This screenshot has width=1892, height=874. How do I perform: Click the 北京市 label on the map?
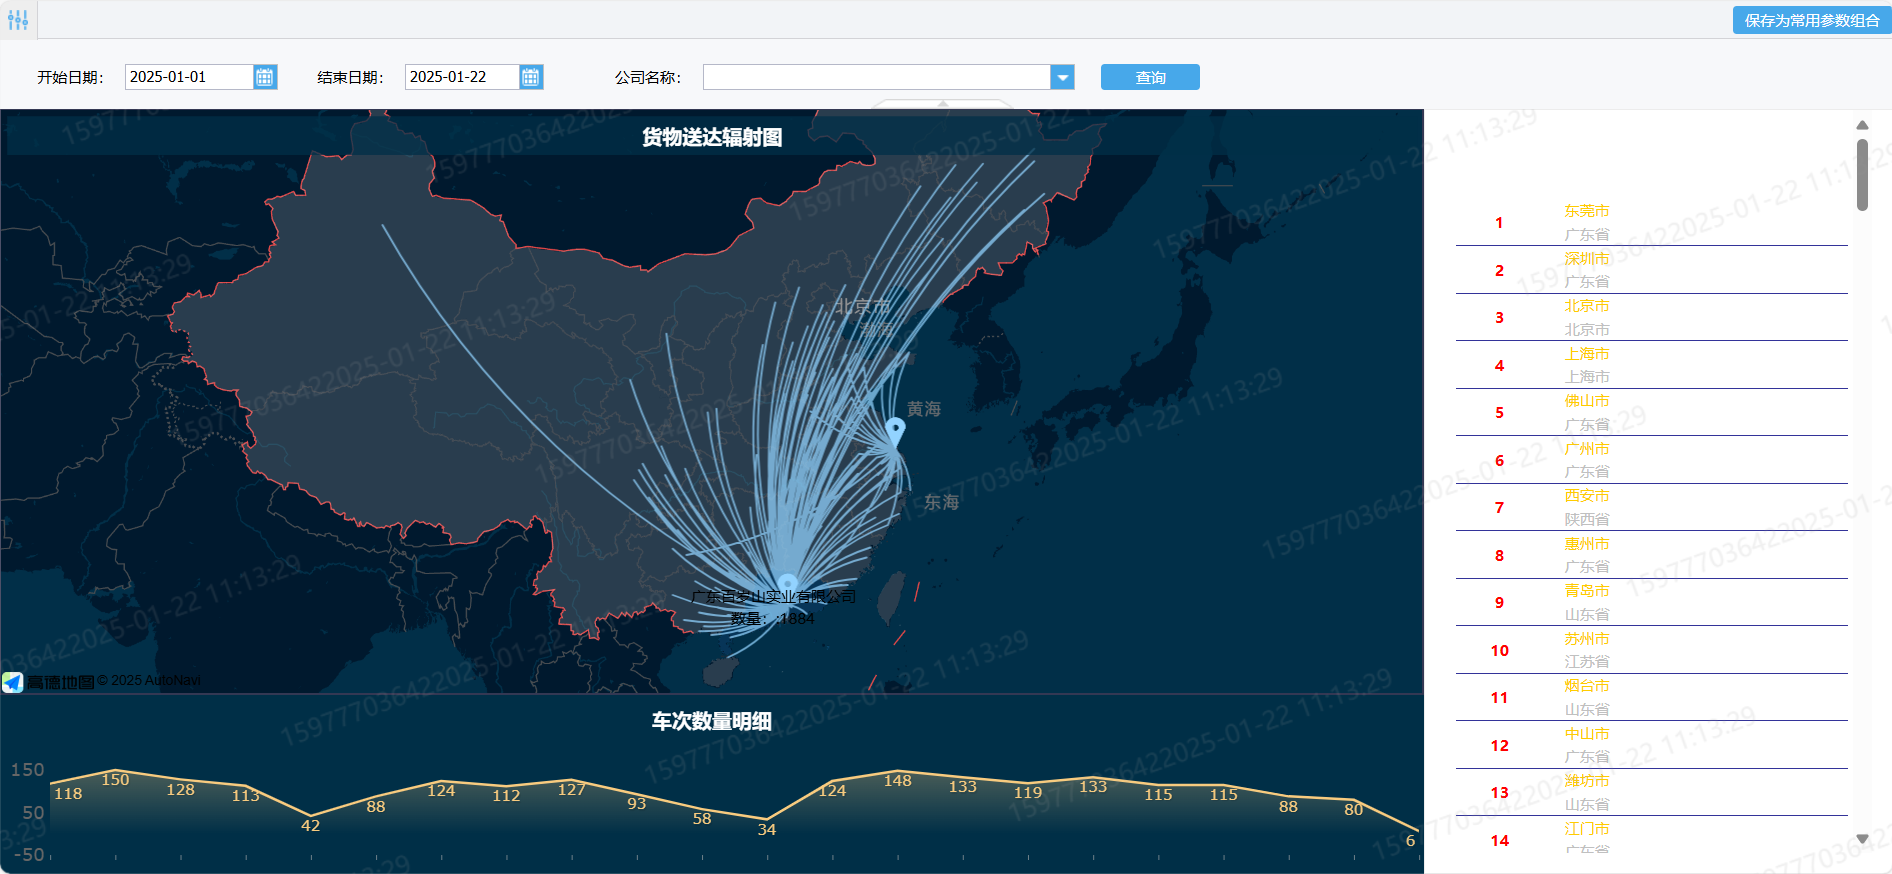click(862, 306)
